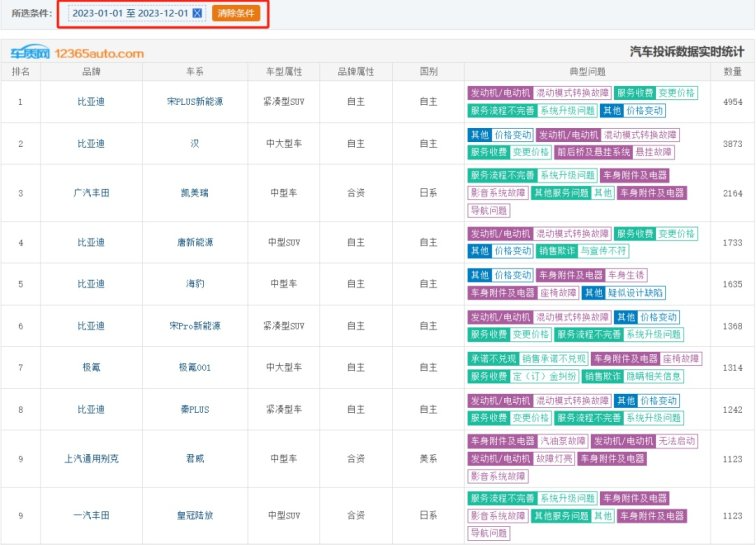
Task: Click the 疑似设计缺陷 tag
Action: [635, 292]
